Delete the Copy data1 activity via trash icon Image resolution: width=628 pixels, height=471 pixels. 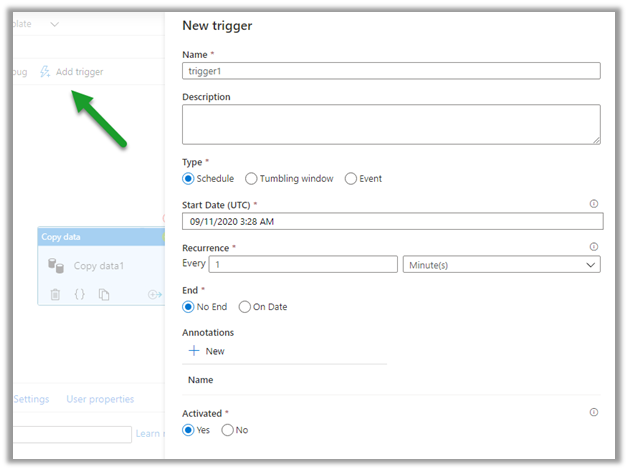click(55, 295)
